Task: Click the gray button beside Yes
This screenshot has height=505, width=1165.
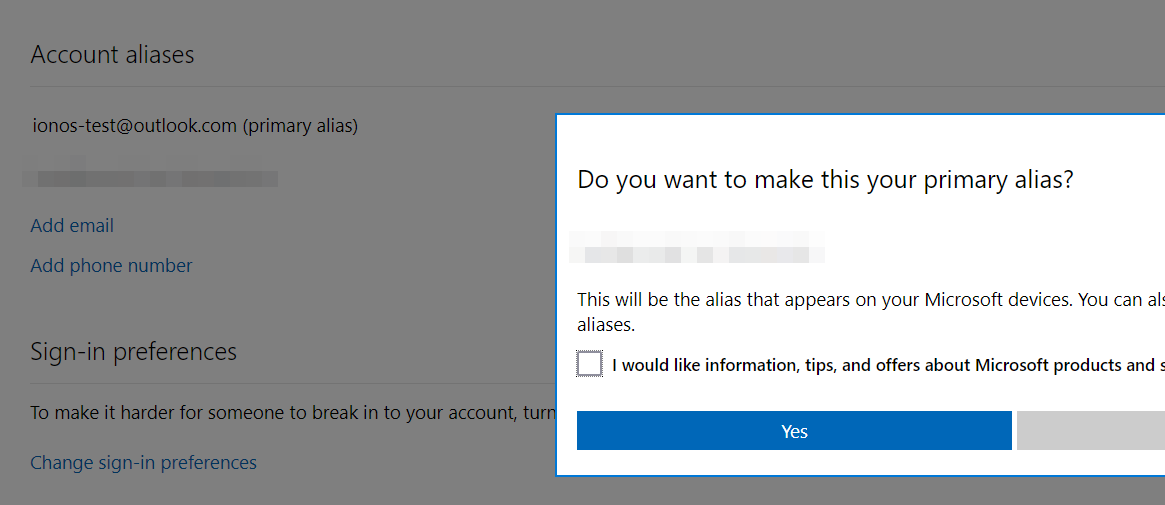Action: pyautogui.click(x=1091, y=431)
